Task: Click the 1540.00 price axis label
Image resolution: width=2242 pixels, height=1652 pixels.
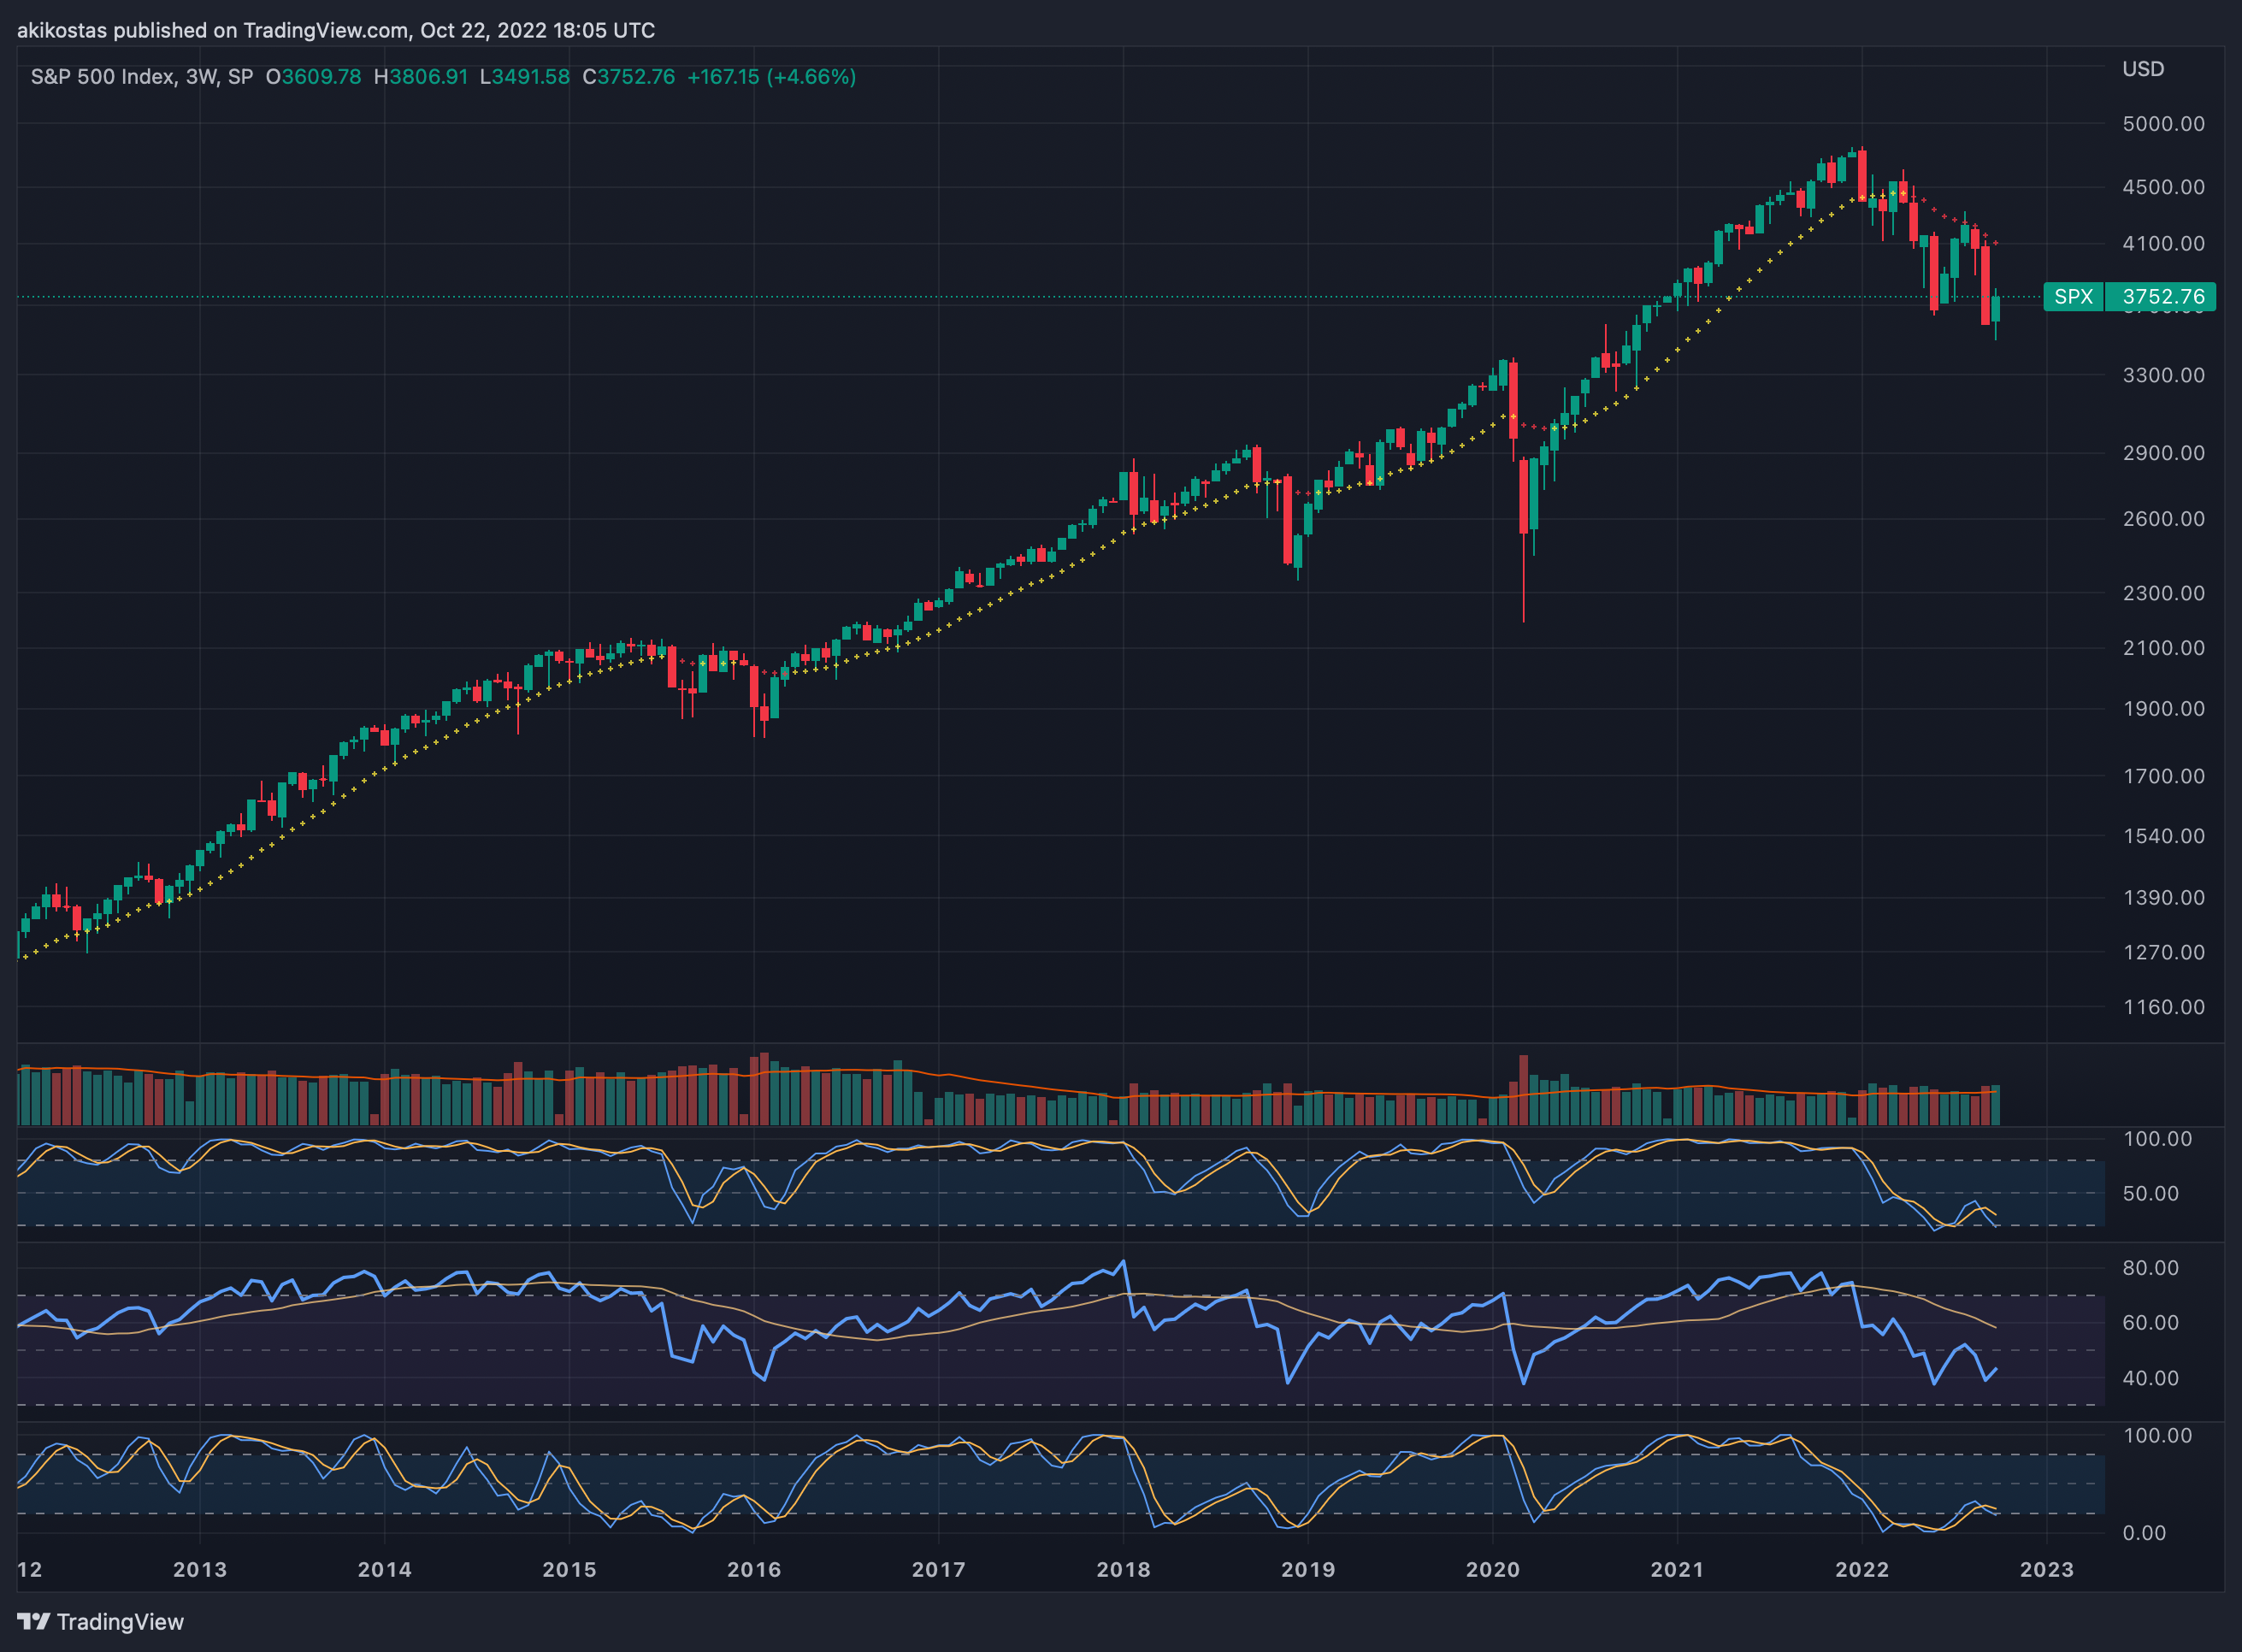Action: [x=2163, y=836]
